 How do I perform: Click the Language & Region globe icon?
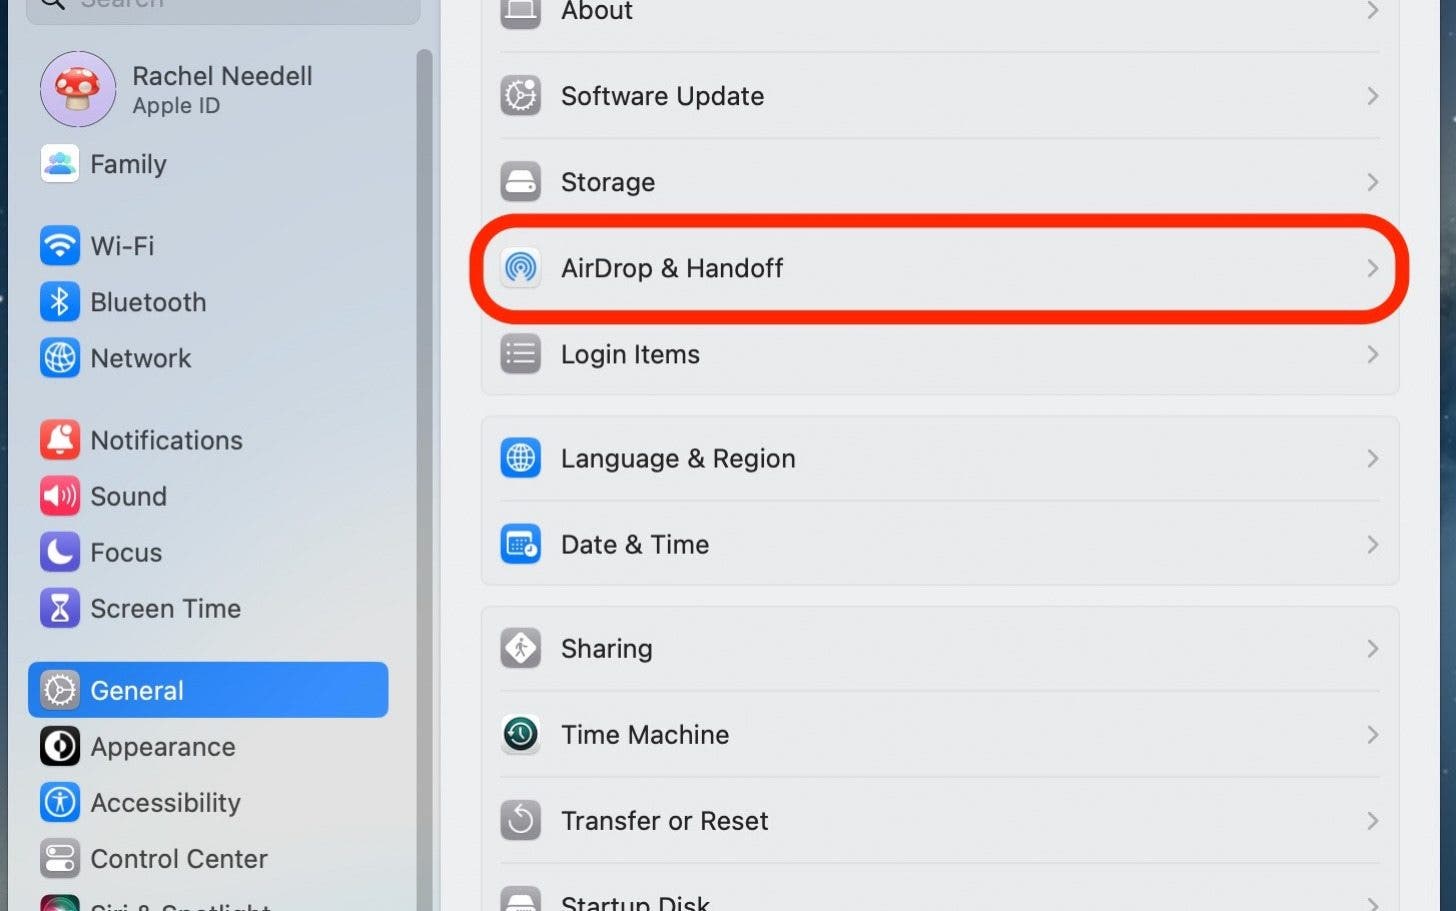[x=520, y=459]
